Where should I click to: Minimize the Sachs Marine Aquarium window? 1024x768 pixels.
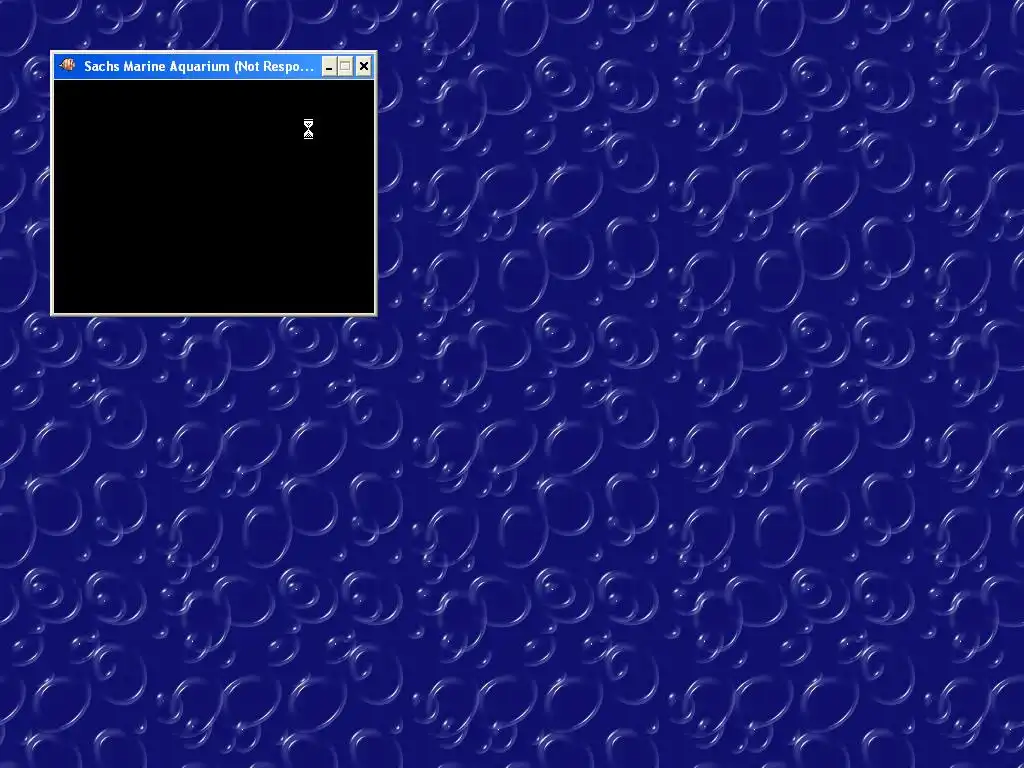(x=329, y=67)
